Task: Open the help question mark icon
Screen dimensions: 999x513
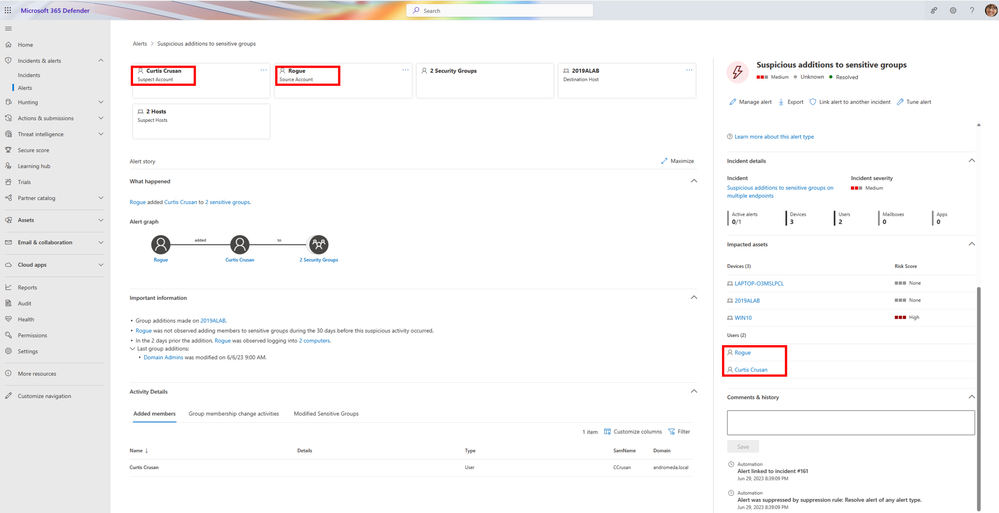Action: [x=972, y=10]
